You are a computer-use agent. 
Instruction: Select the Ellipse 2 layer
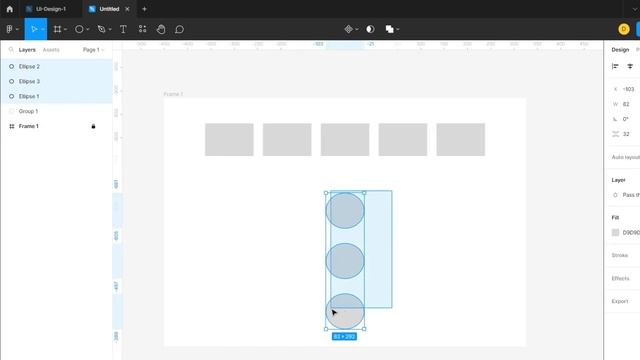(x=56, y=66)
